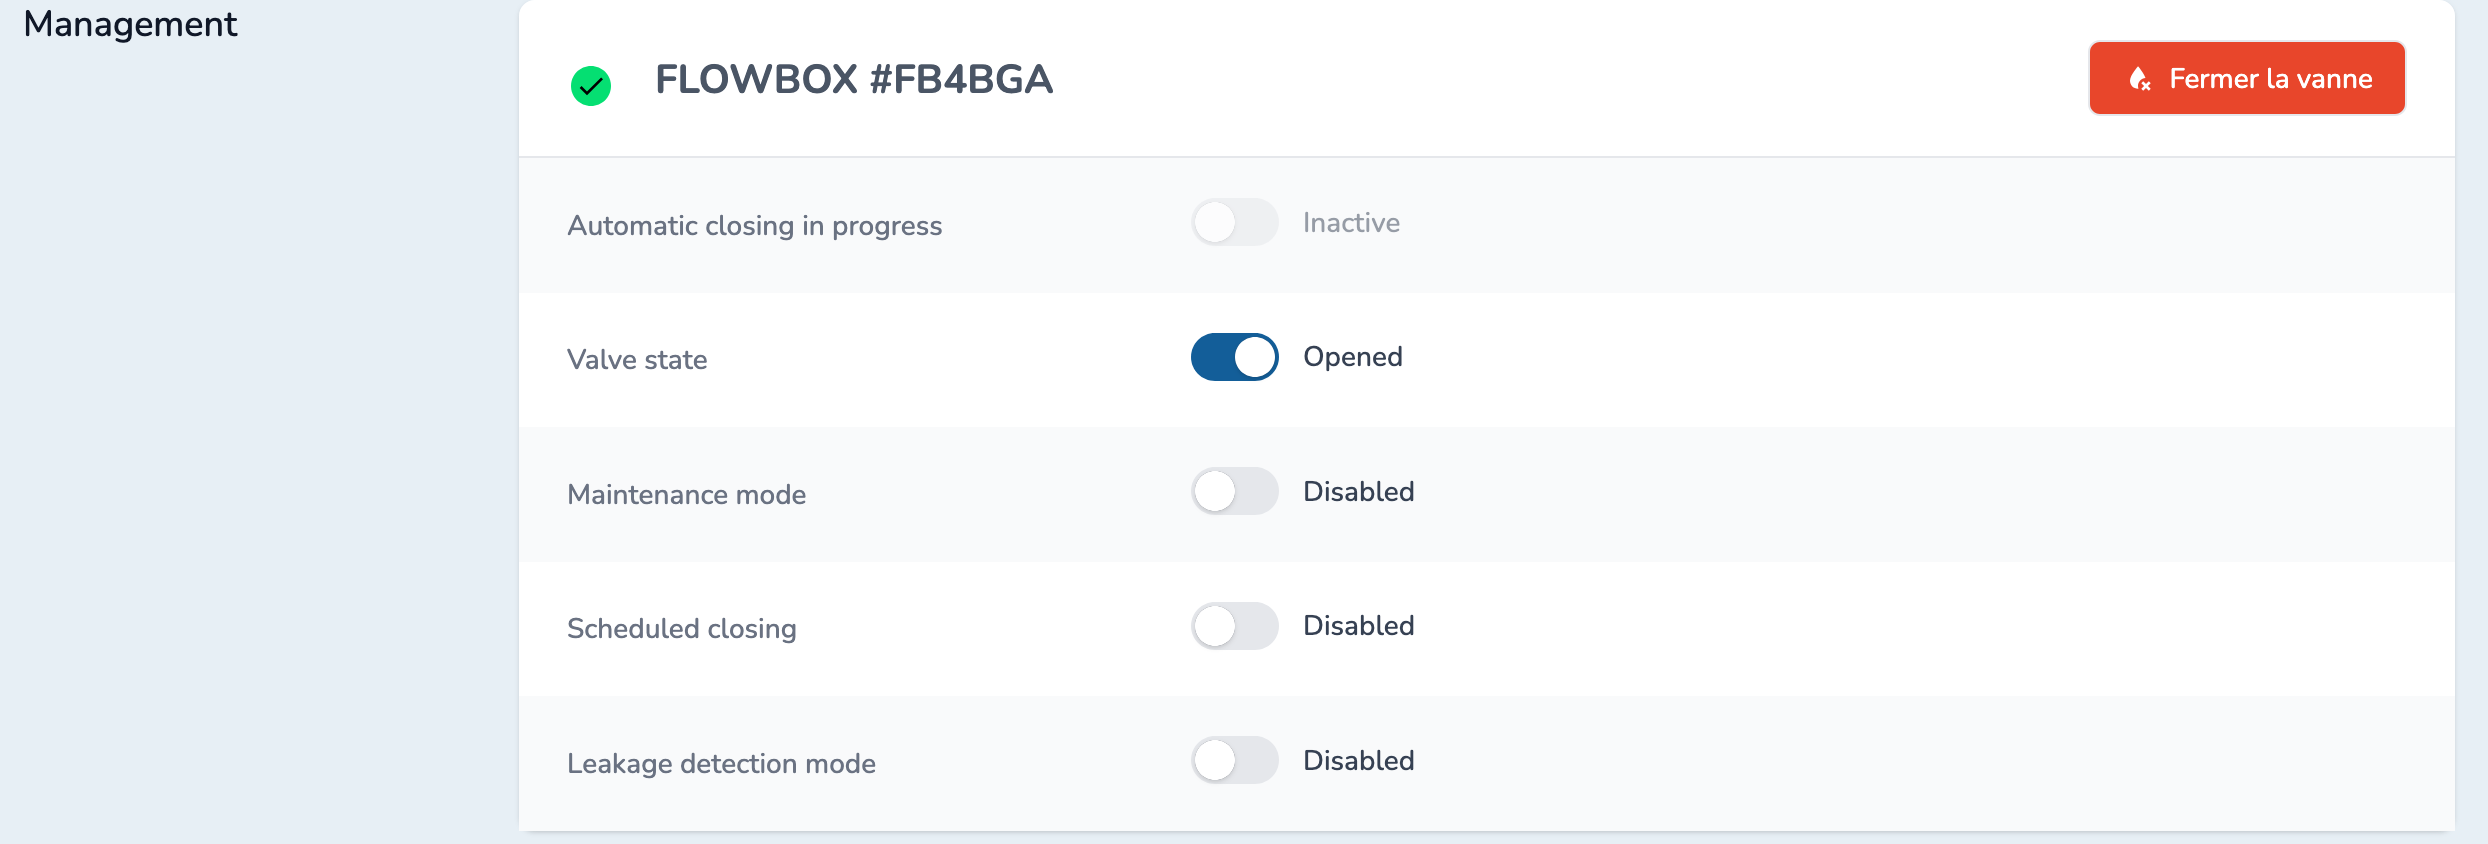
Task: Click the white card panel header area
Action: click(1500, 78)
